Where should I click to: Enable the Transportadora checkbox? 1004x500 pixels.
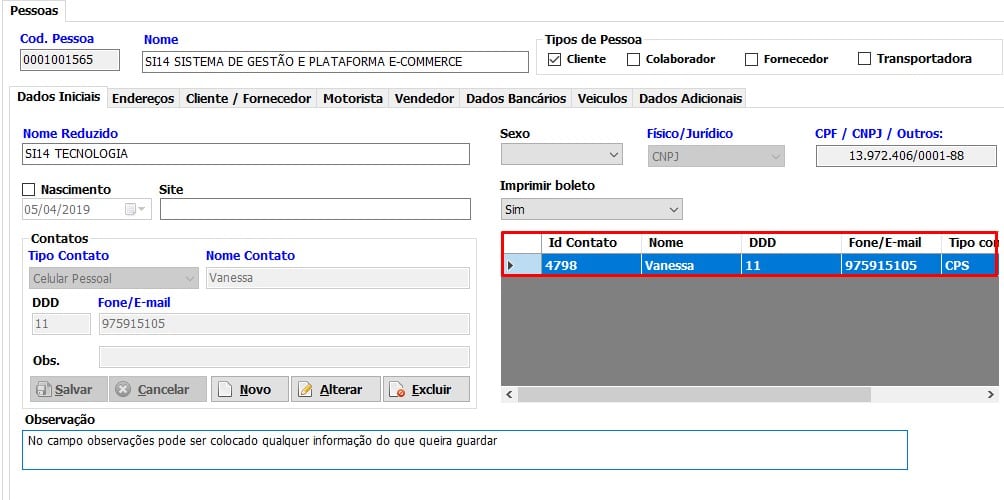864,60
